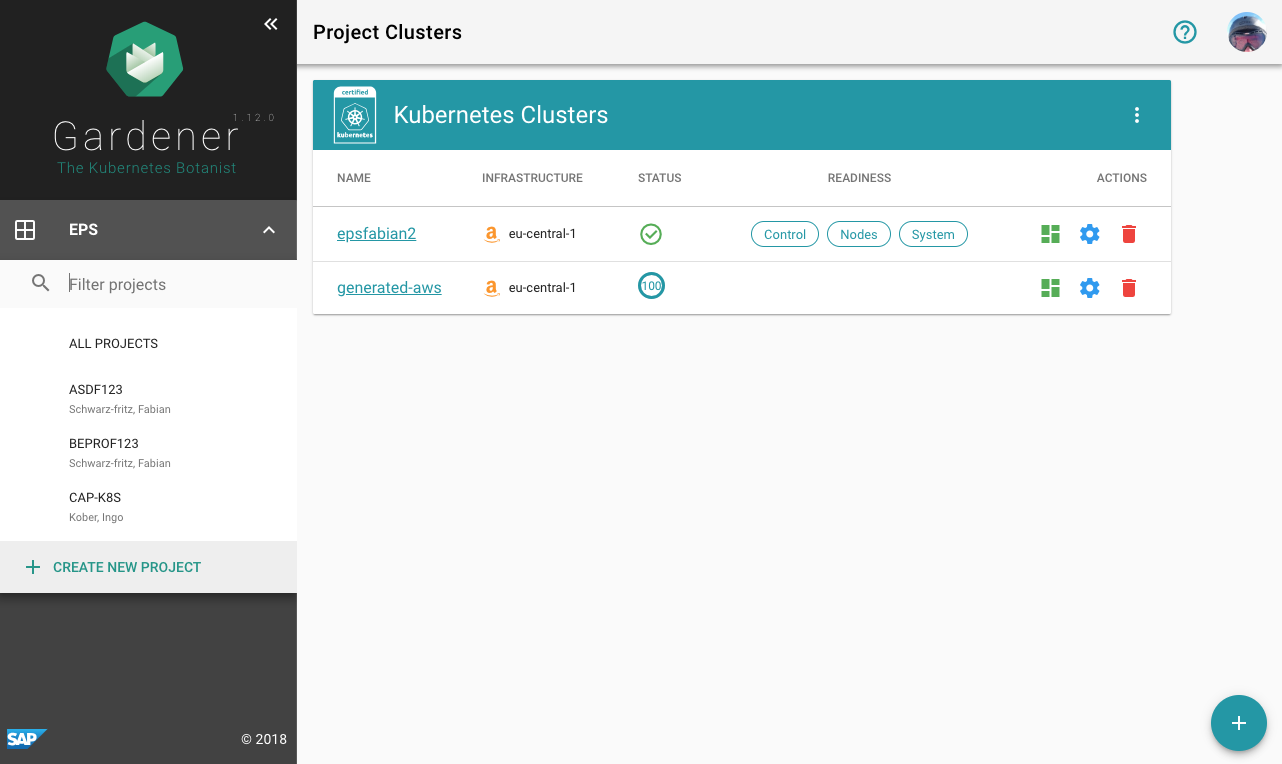
Task: Delete the epsfabian2 cluster
Action: [1129, 234]
